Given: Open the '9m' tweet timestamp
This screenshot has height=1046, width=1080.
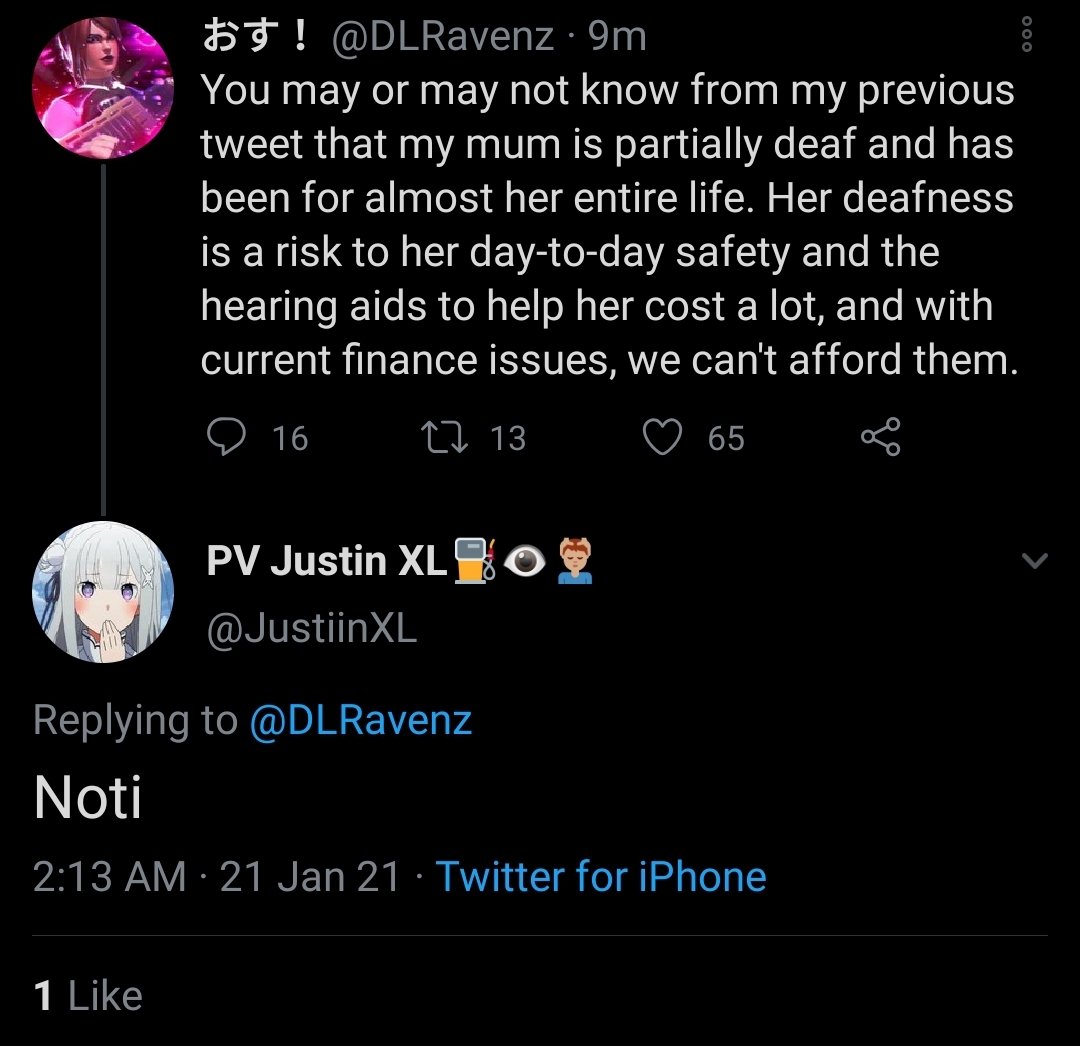Looking at the screenshot, I should [x=617, y=37].
